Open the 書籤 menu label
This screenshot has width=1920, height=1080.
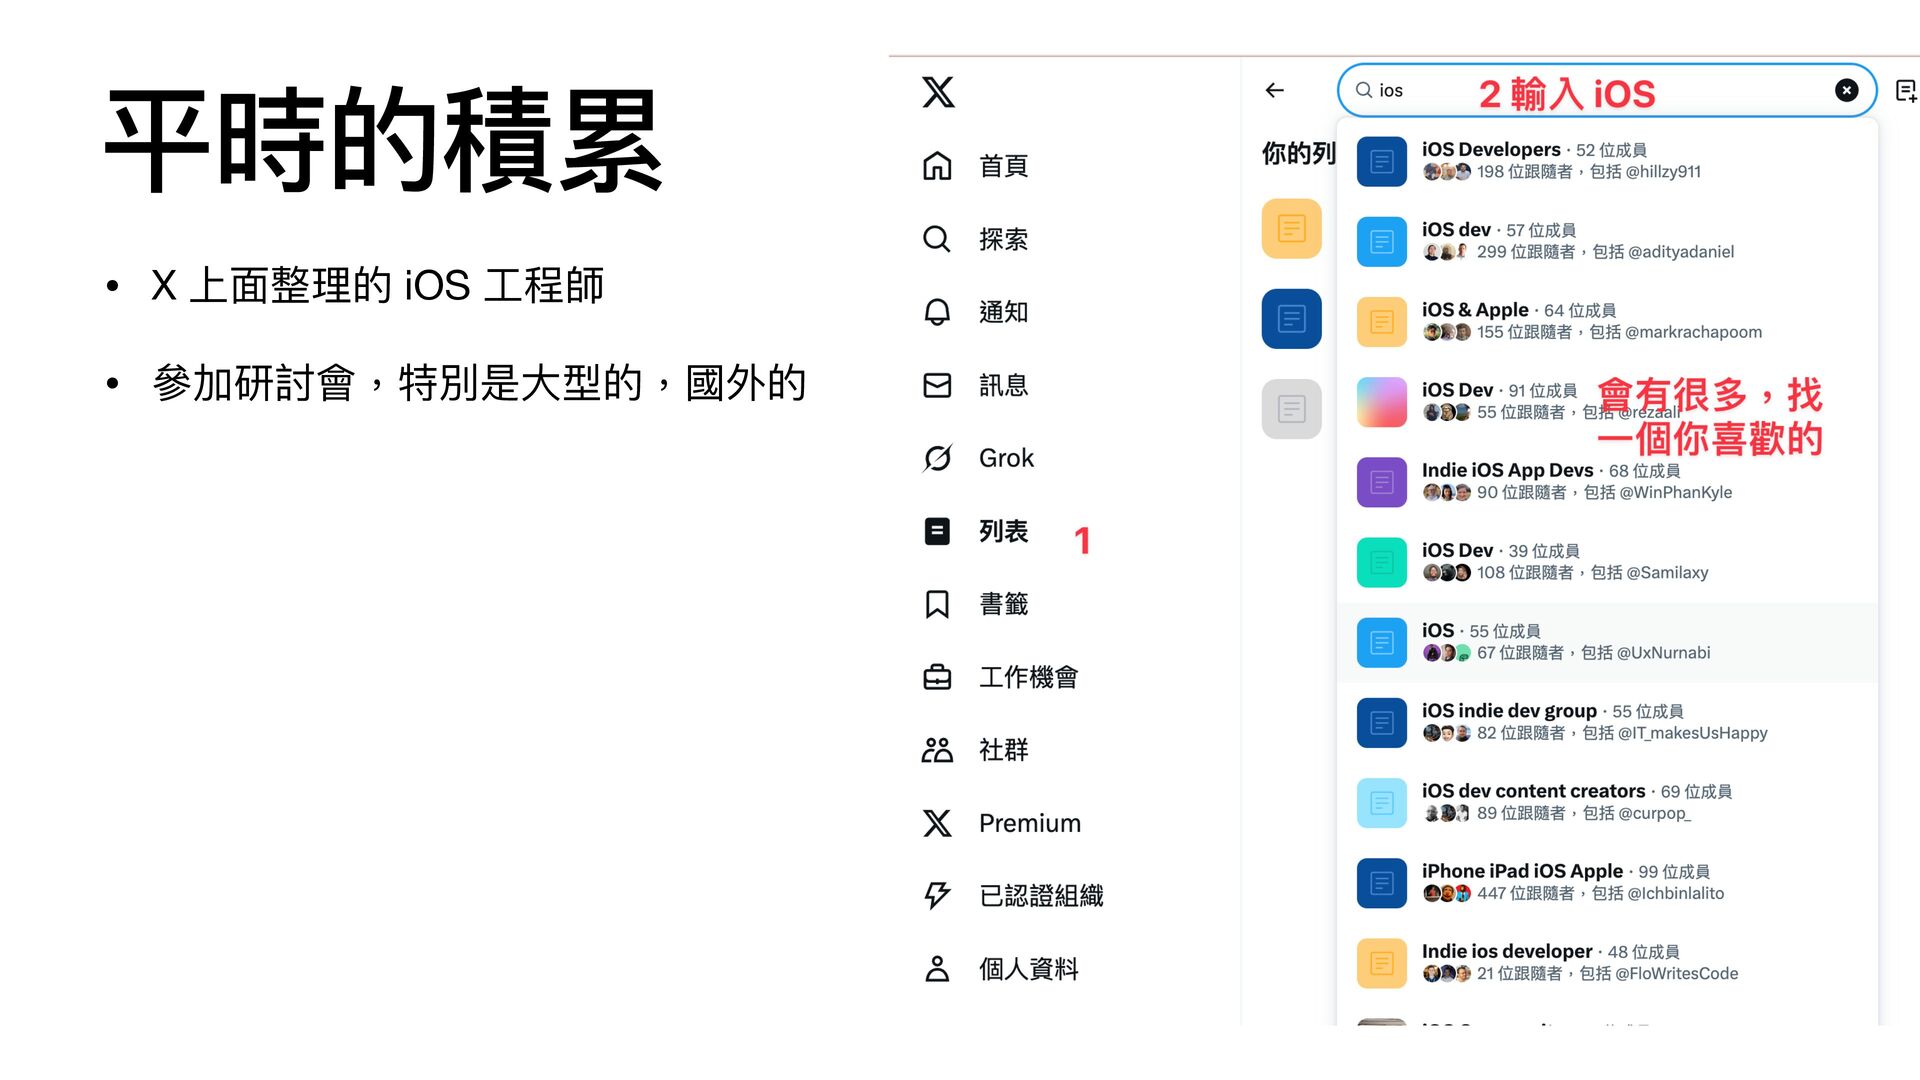(1003, 604)
